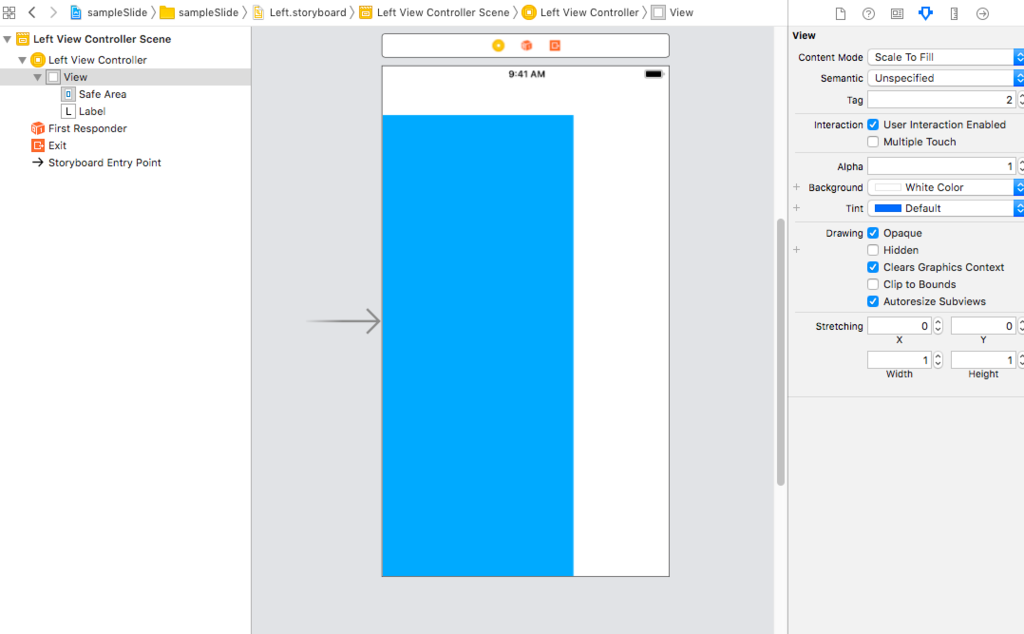This screenshot has height=634, width=1024.
Task: Click the white Background color swatch
Action: point(888,187)
